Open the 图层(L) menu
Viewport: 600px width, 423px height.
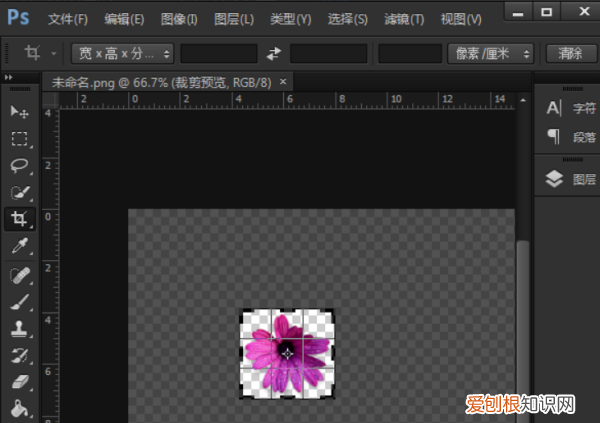pos(234,19)
